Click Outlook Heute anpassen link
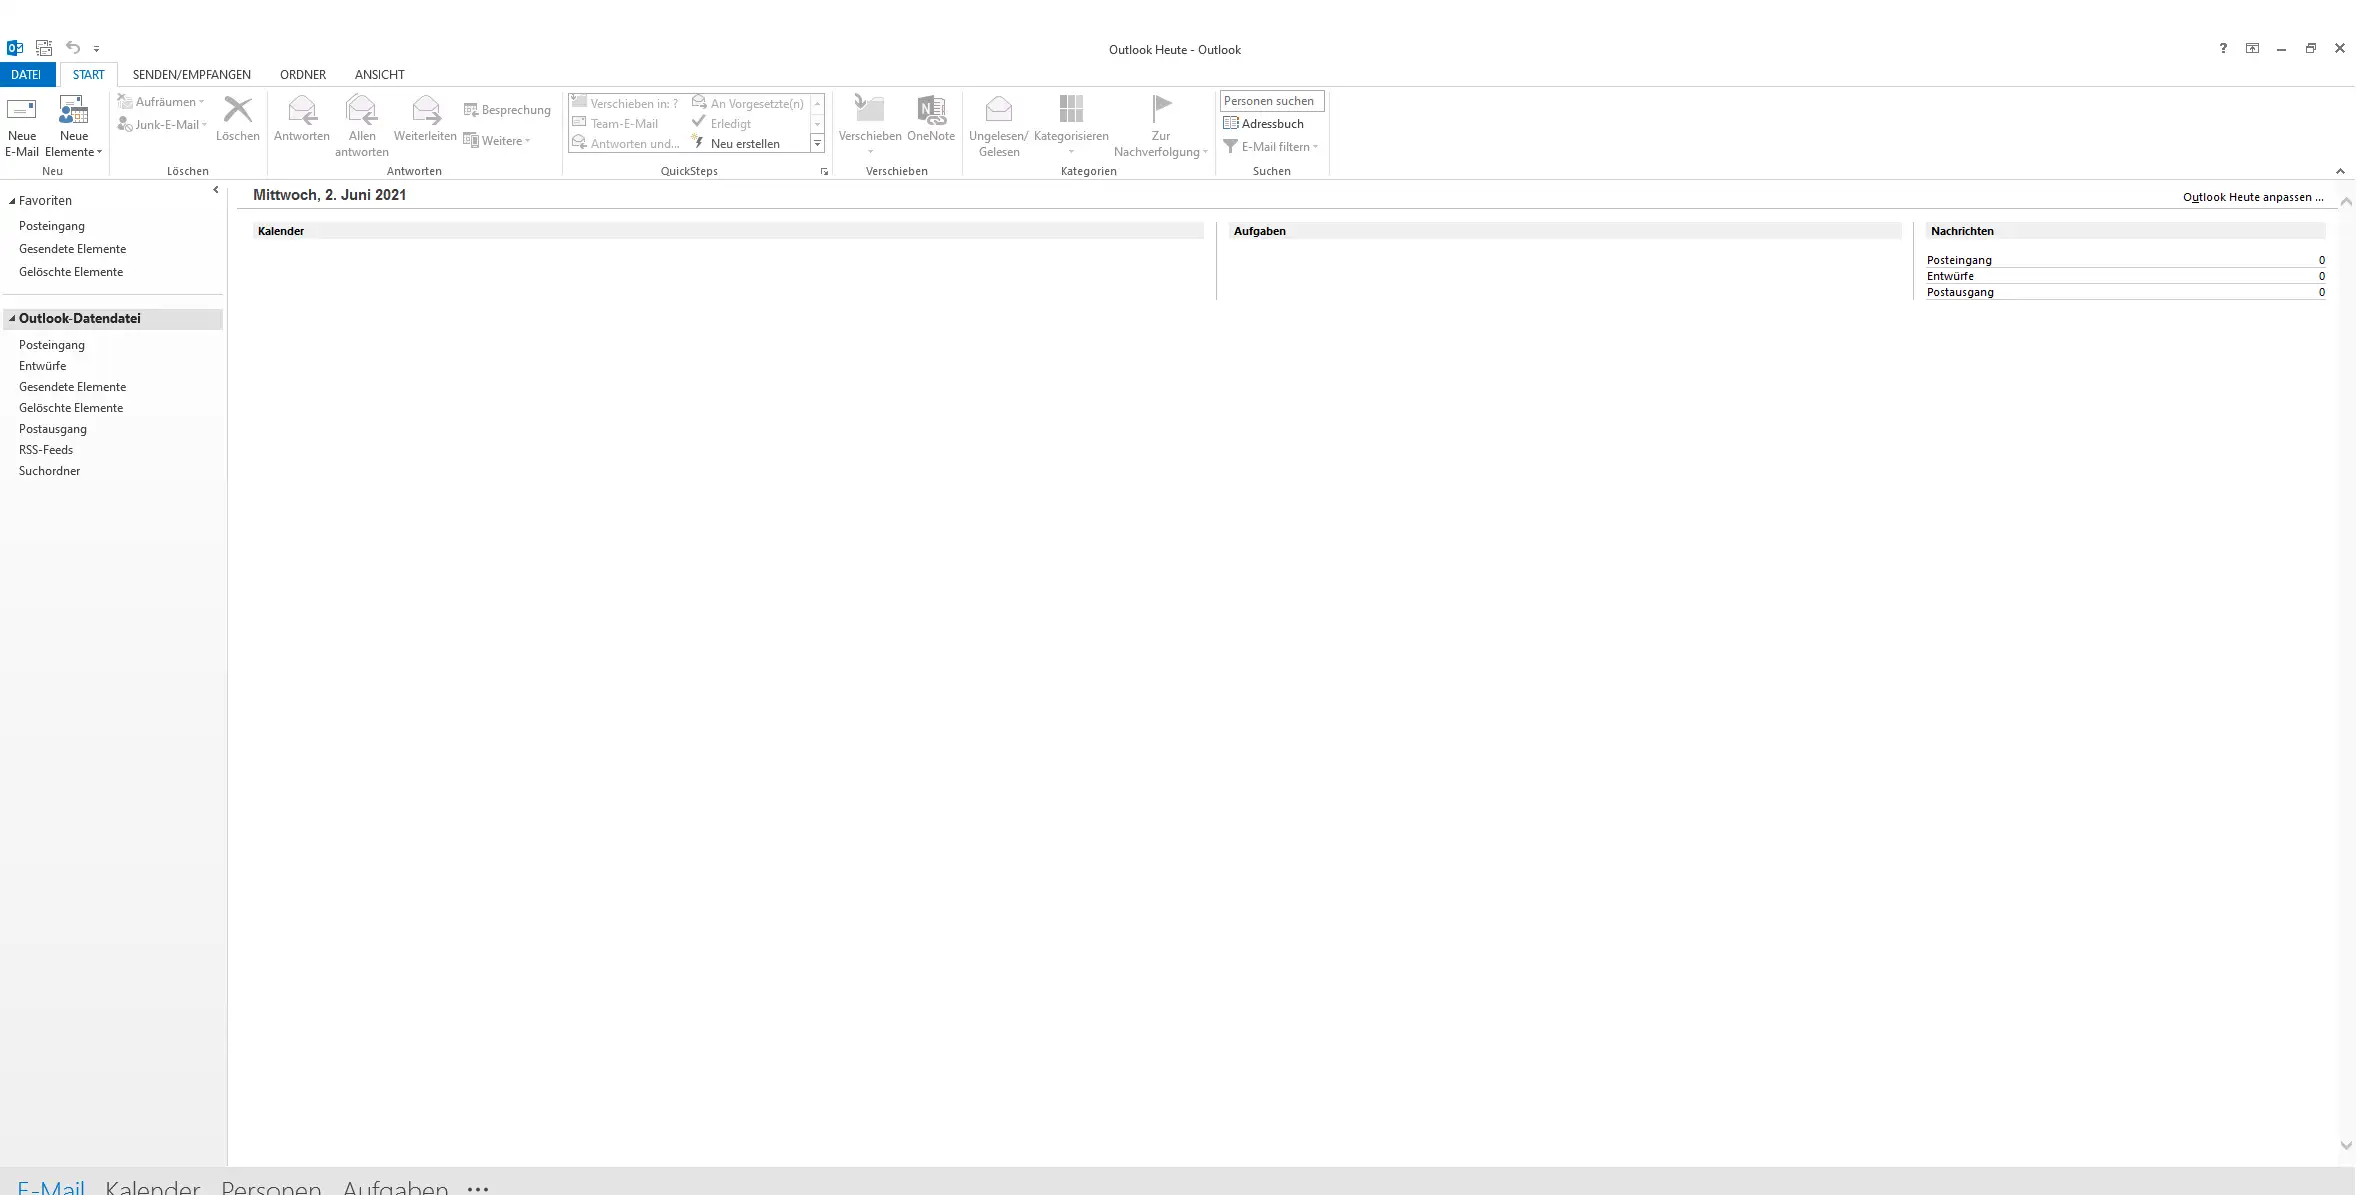The image size is (2357, 1195). point(2252,197)
